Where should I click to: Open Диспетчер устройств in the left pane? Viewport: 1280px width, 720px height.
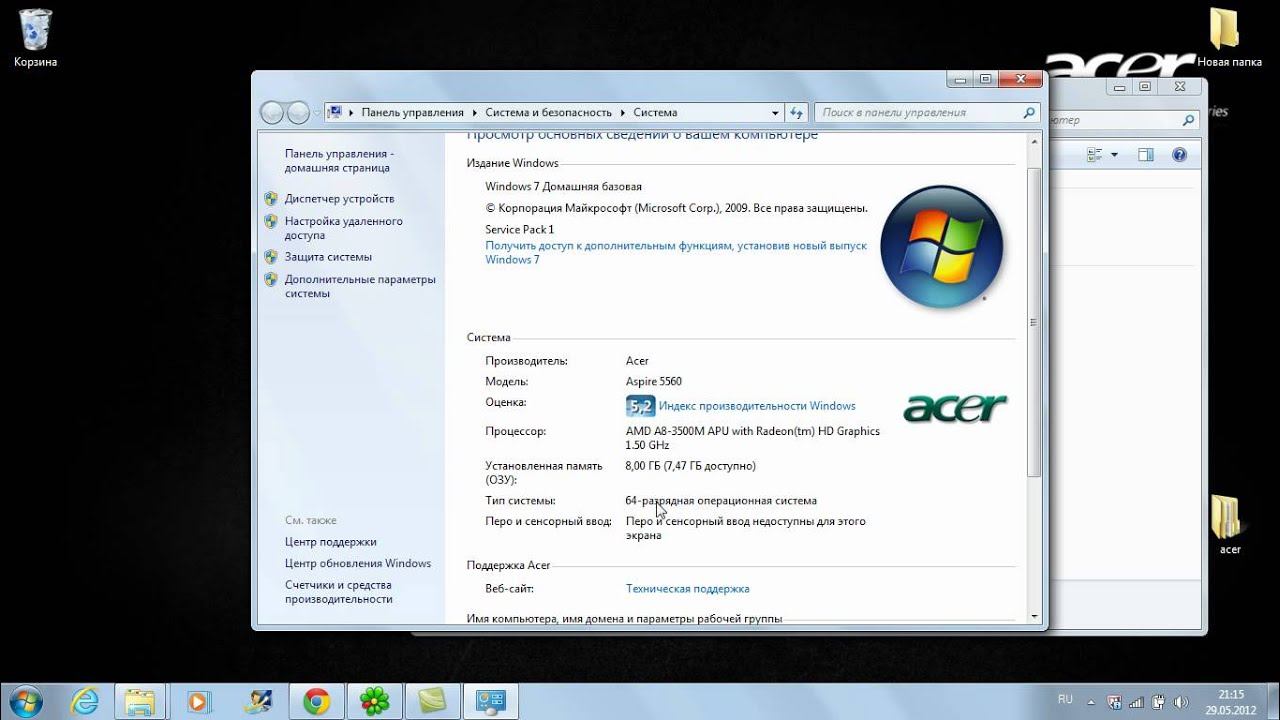pyautogui.click(x=339, y=199)
